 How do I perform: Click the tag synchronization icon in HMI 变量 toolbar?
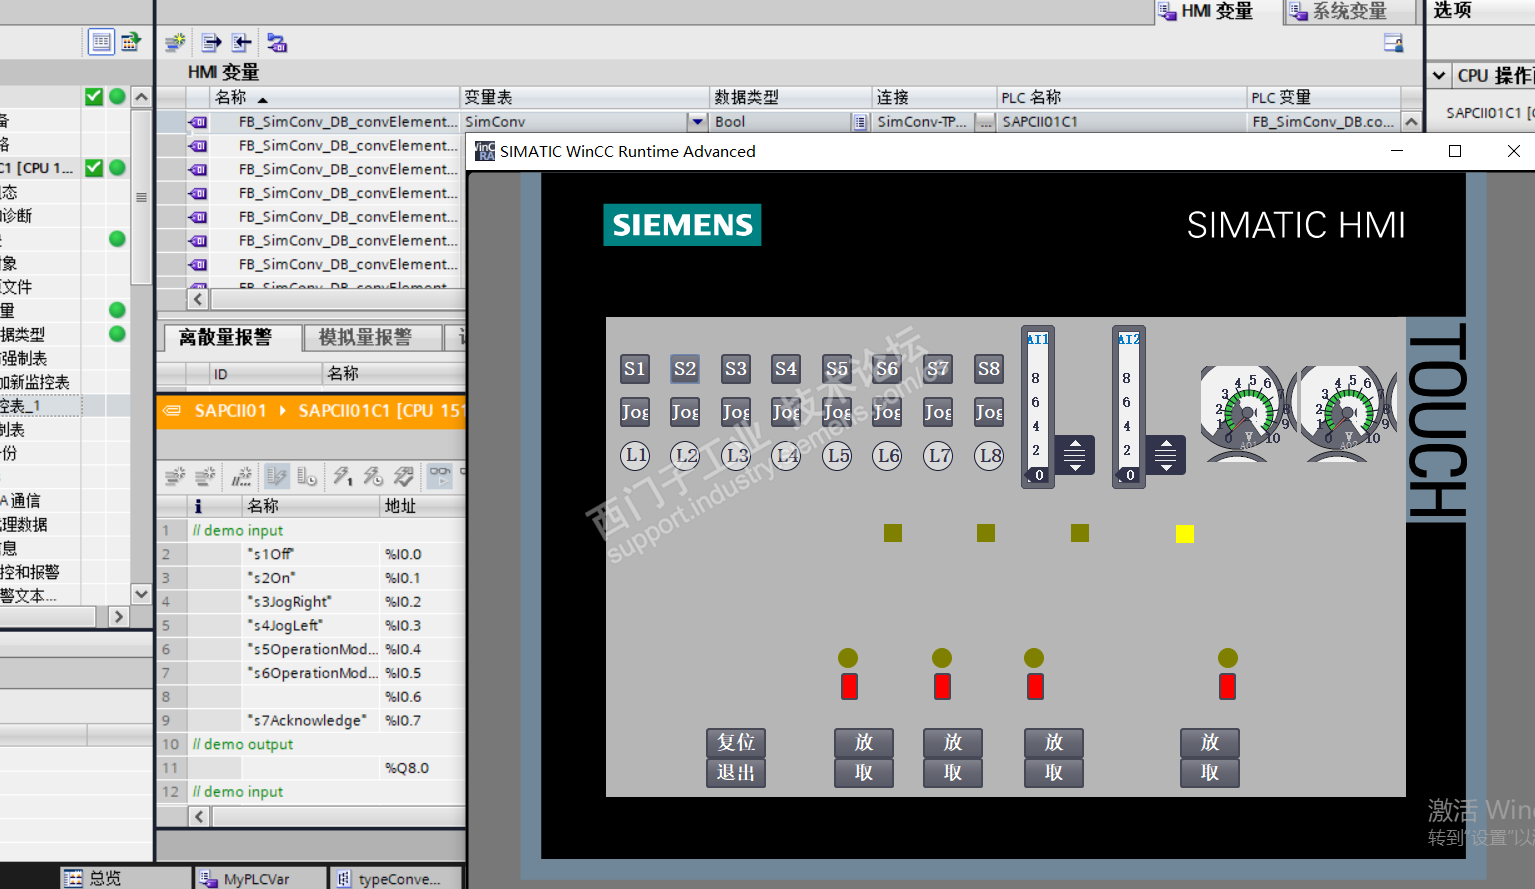(277, 42)
